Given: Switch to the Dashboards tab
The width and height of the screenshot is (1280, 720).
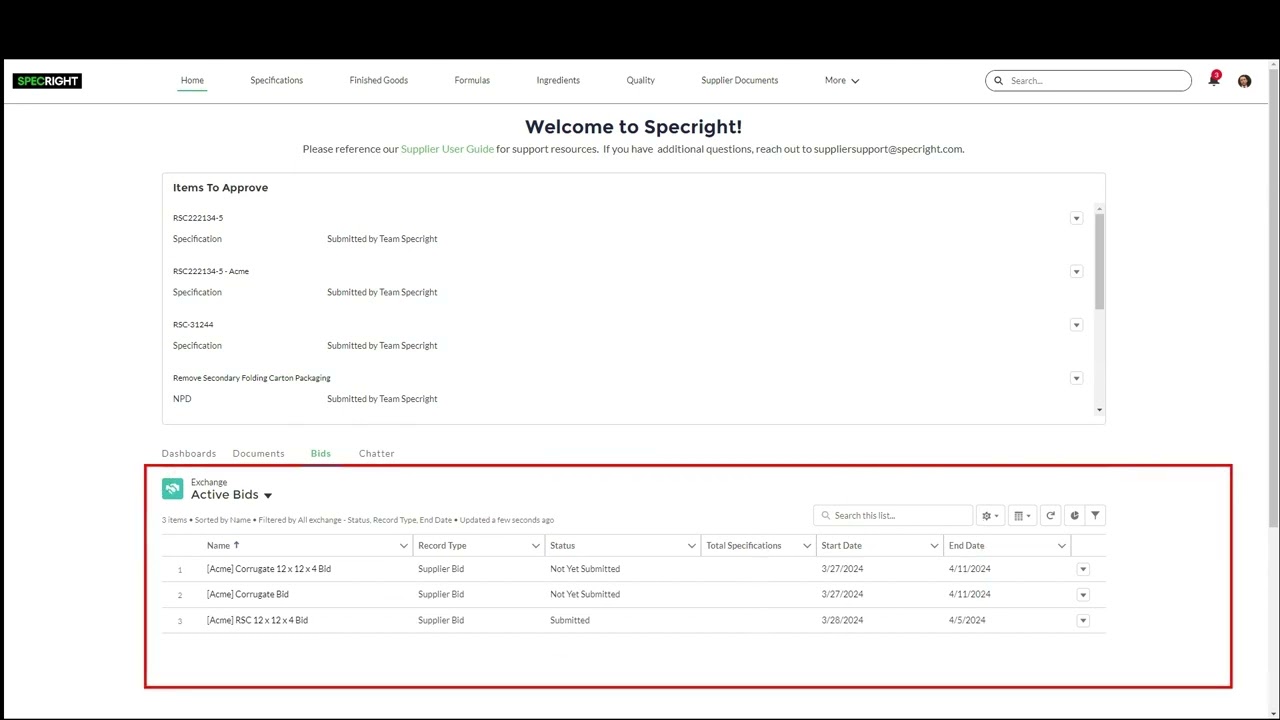Looking at the screenshot, I should point(189,454).
